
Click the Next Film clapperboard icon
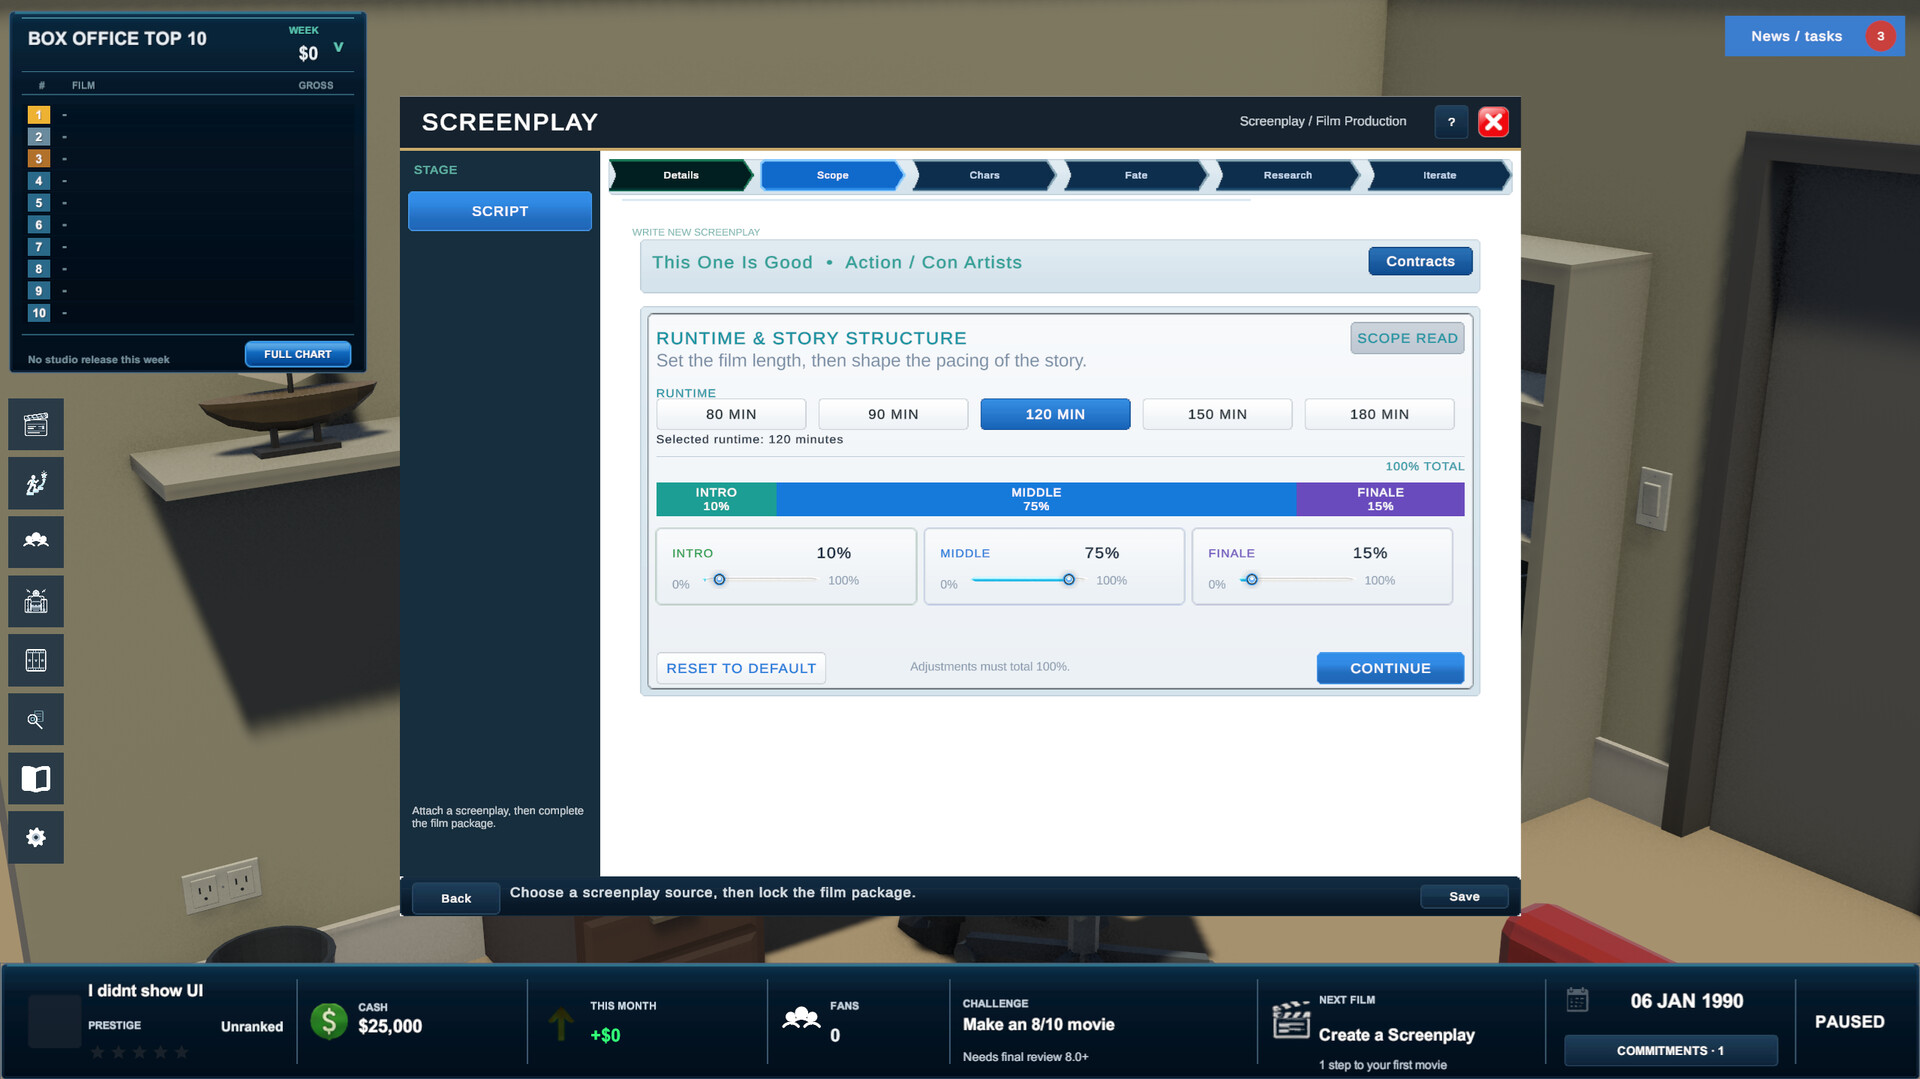click(1291, 1020)
